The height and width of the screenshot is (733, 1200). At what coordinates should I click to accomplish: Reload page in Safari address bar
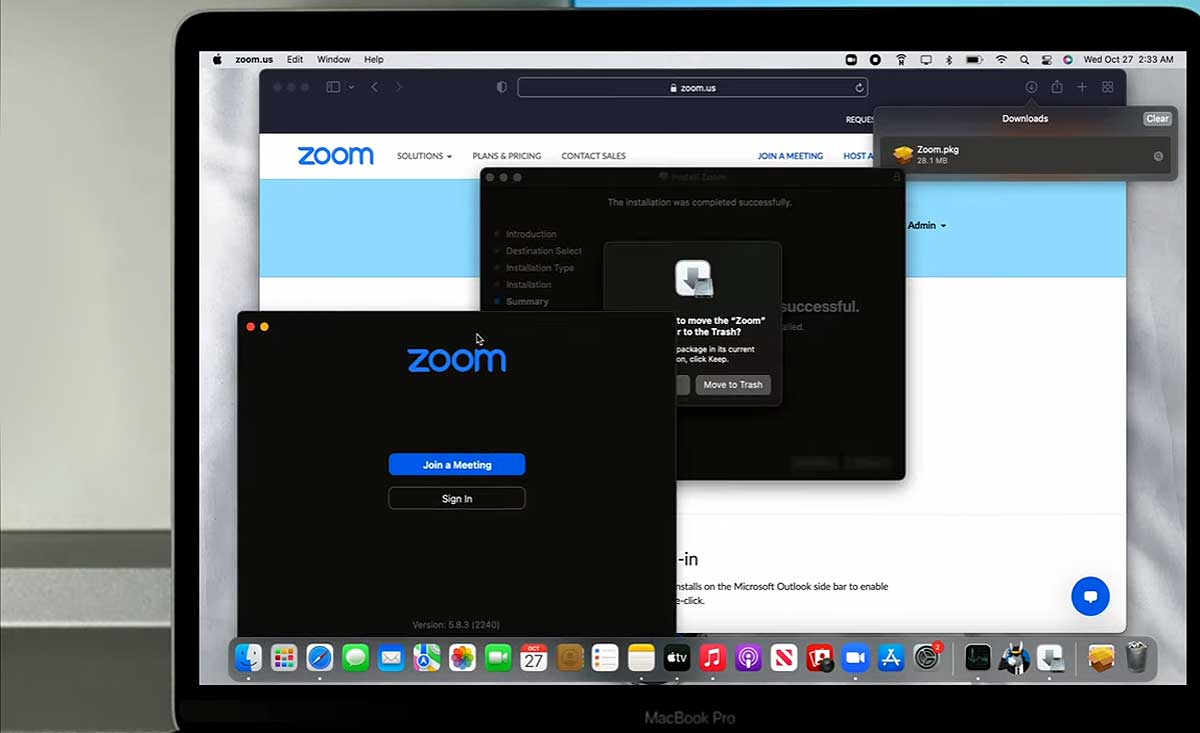pos(859,88)
